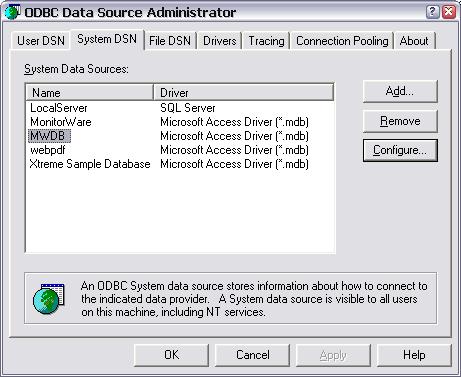
Task: Open the Tracing tab
Action: pyautogui.click(x=266, y=41)
